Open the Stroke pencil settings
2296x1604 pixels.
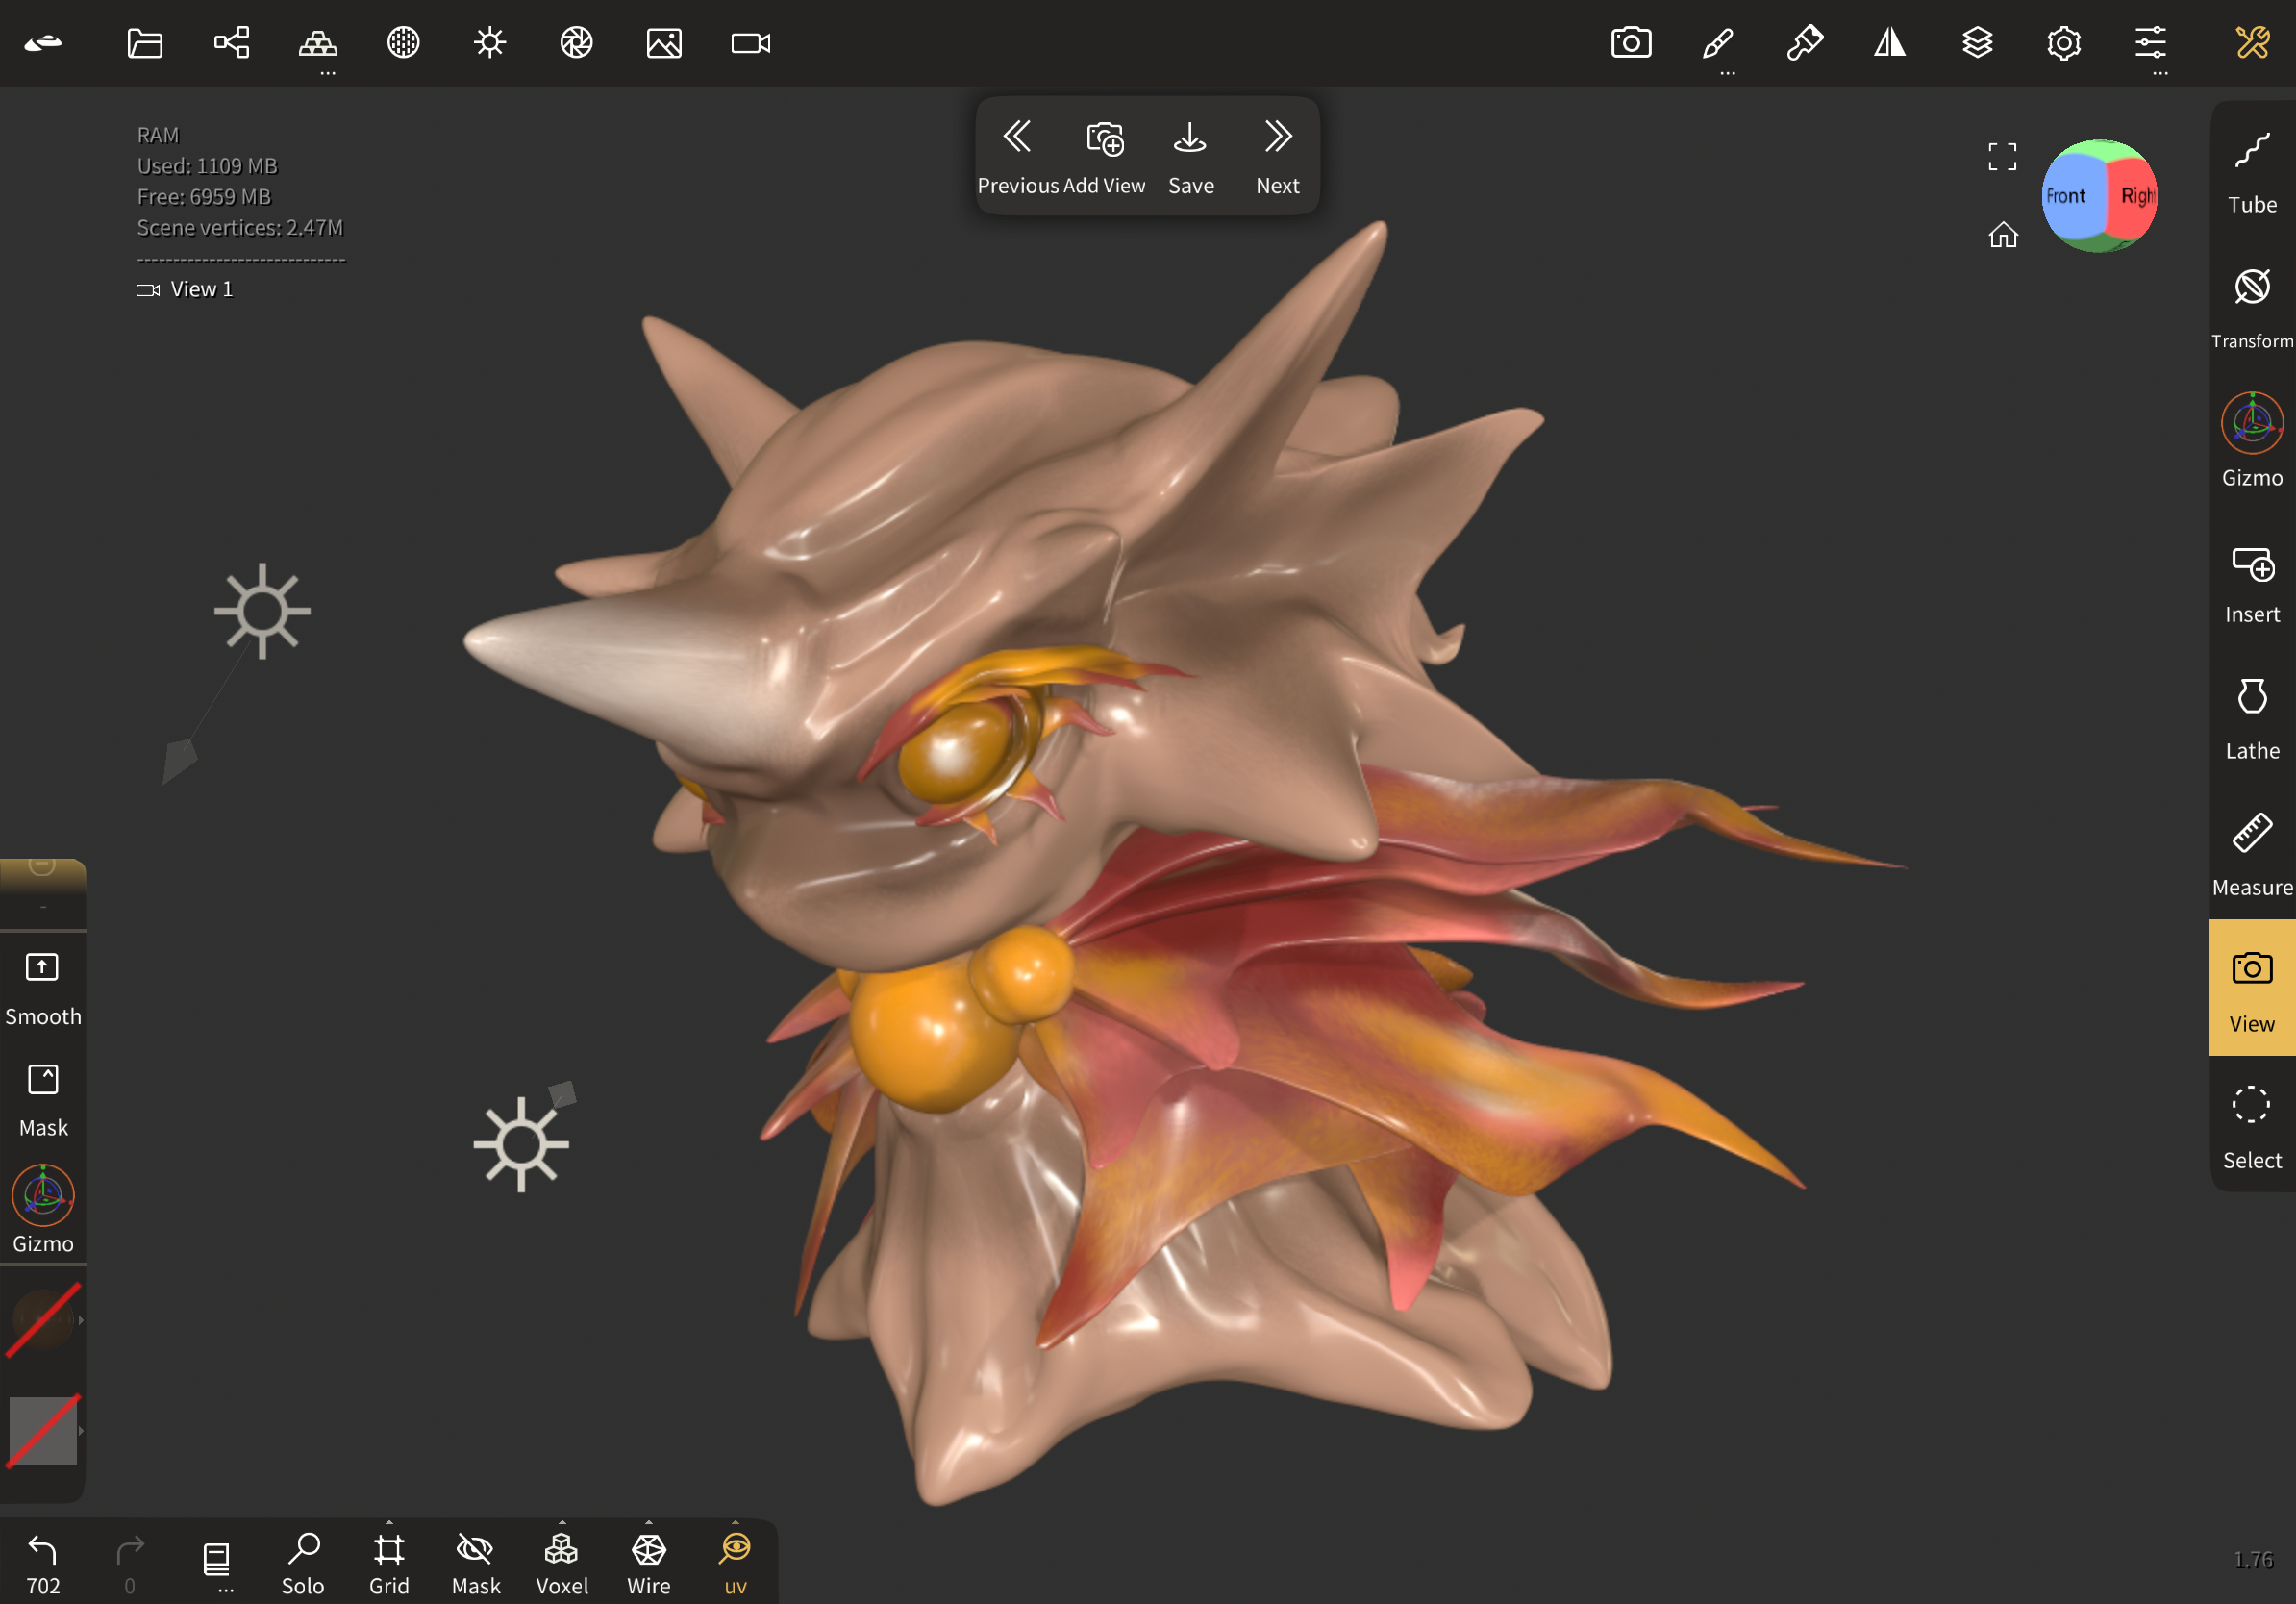click(1718, 43)
